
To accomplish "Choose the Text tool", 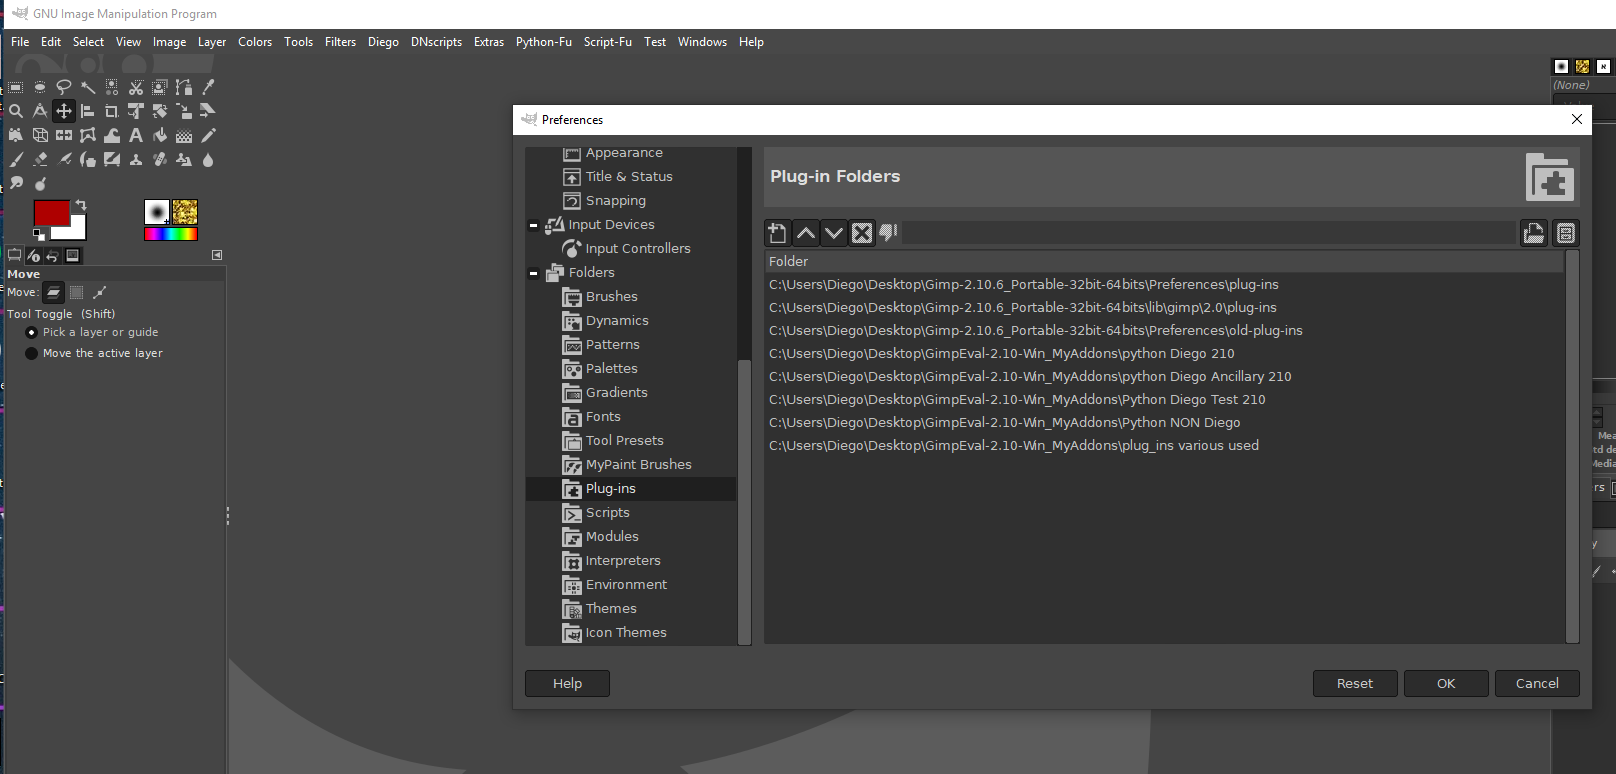I will (136, 135).
